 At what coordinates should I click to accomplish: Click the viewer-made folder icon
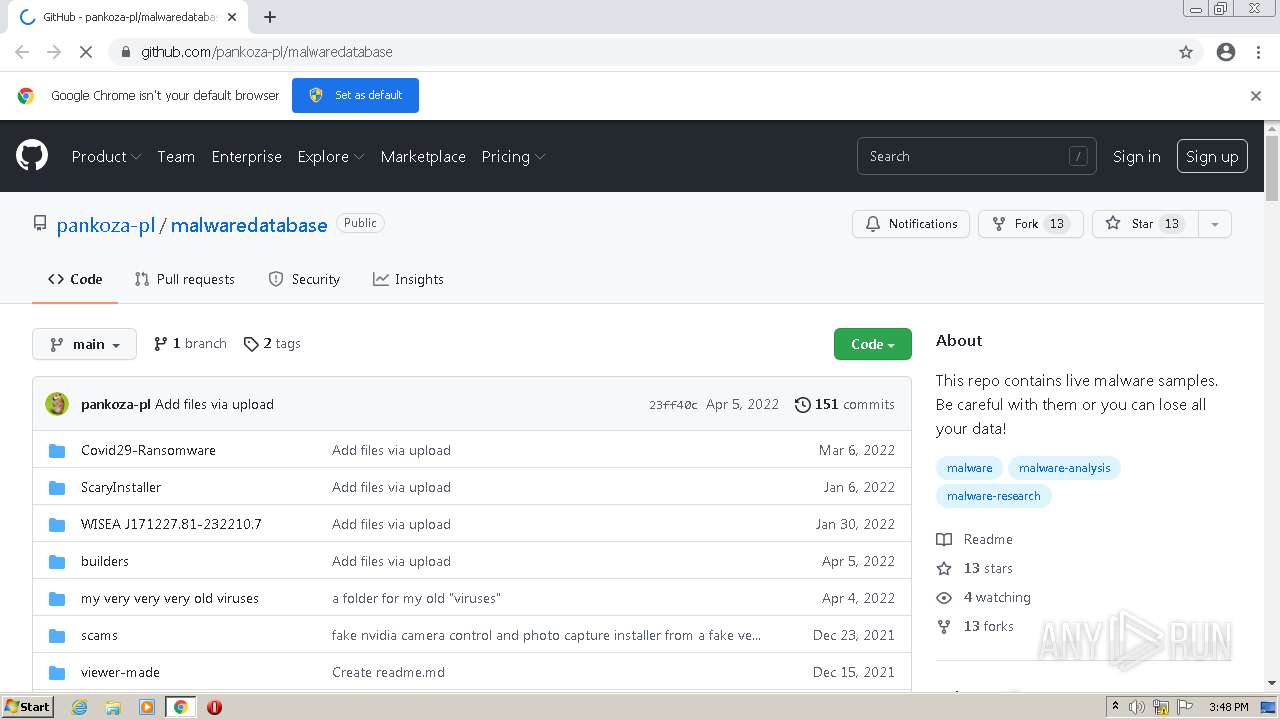coord(57,672)
